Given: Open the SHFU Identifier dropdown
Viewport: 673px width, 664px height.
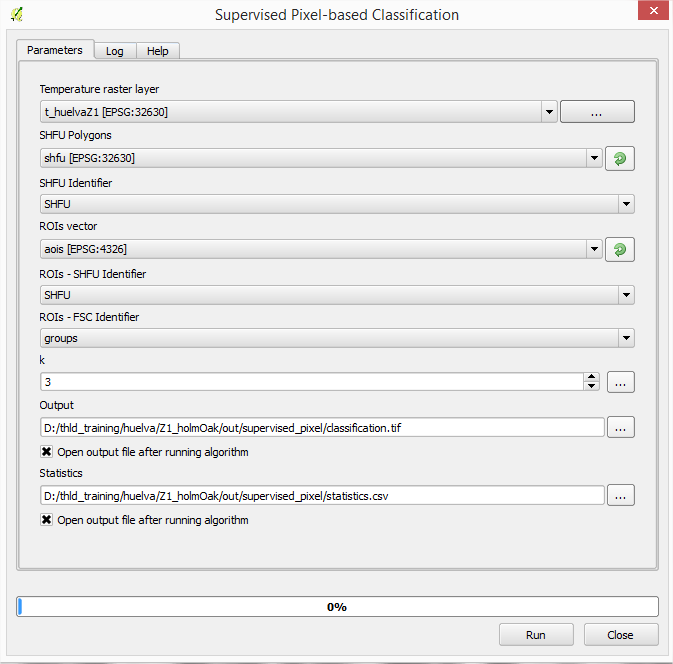Looking at the screenshot, I should coord(626,204).
